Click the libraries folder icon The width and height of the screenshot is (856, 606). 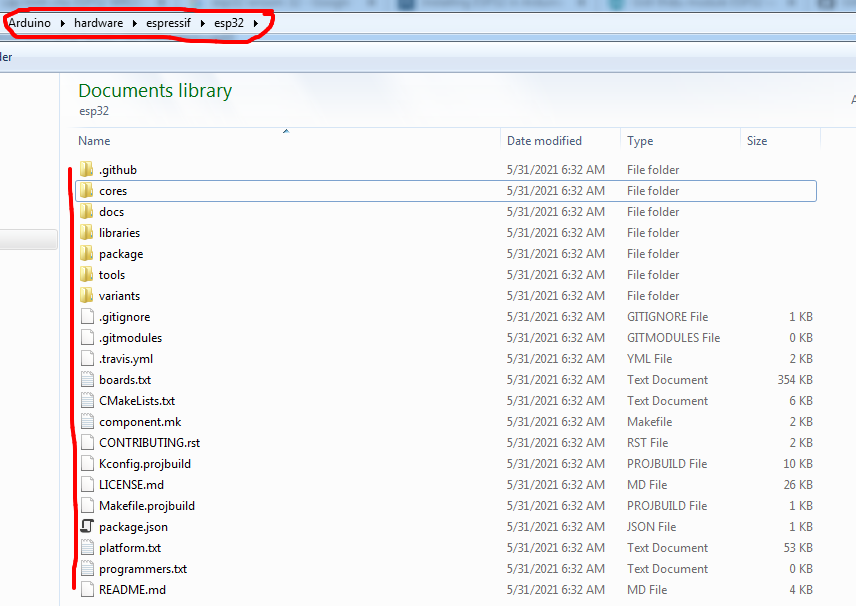click(87, 233)
